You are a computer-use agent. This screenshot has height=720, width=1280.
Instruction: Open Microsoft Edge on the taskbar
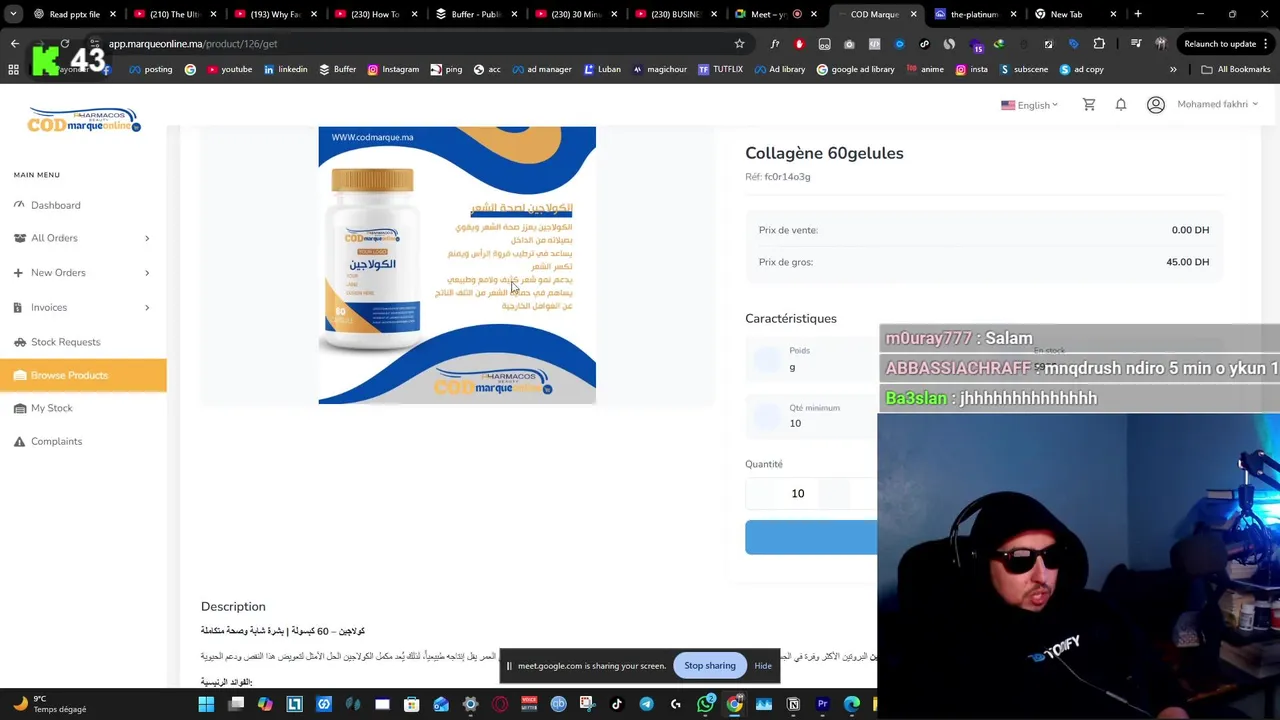click(852, 704)
